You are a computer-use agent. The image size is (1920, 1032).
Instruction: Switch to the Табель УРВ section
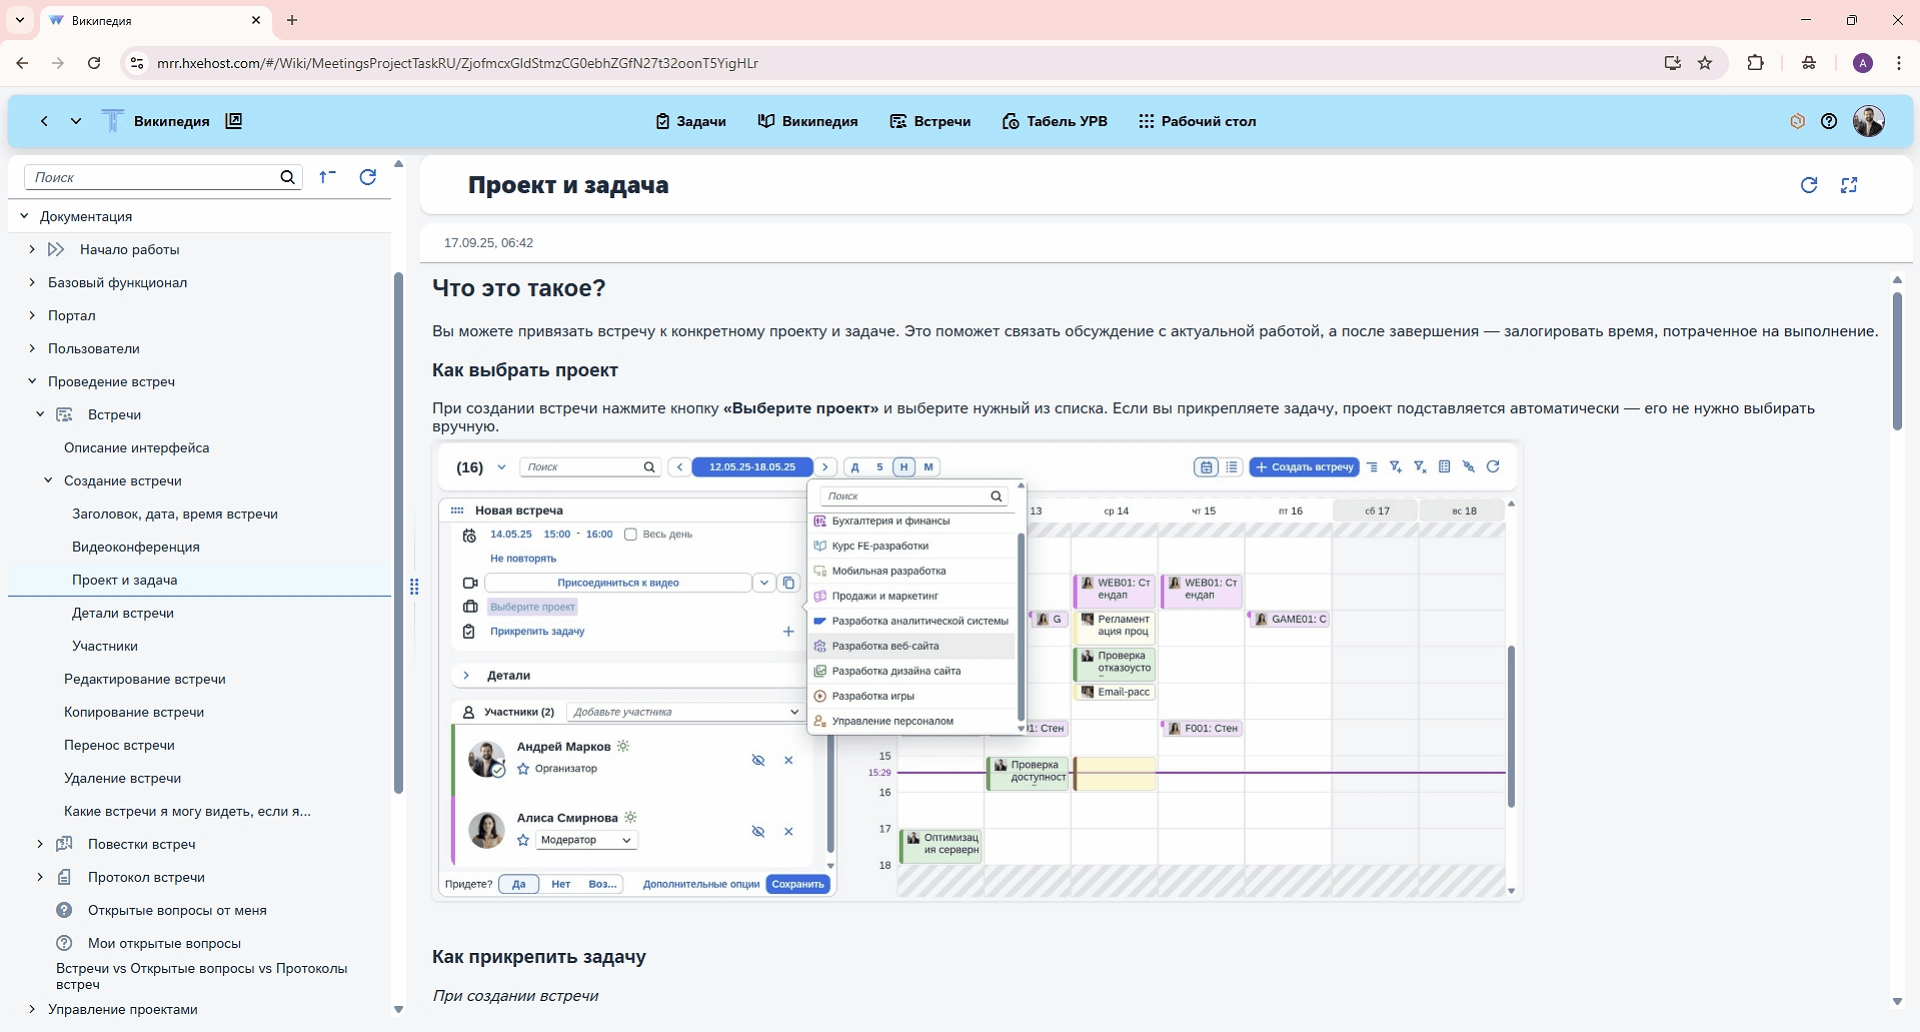tap(1054, 121)
